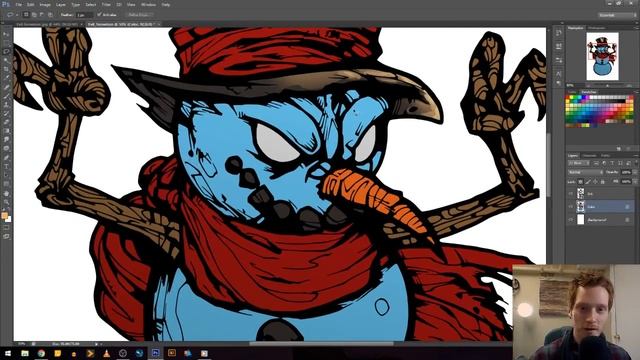
Task: Select the Crop tool
Action: point(6,69)
